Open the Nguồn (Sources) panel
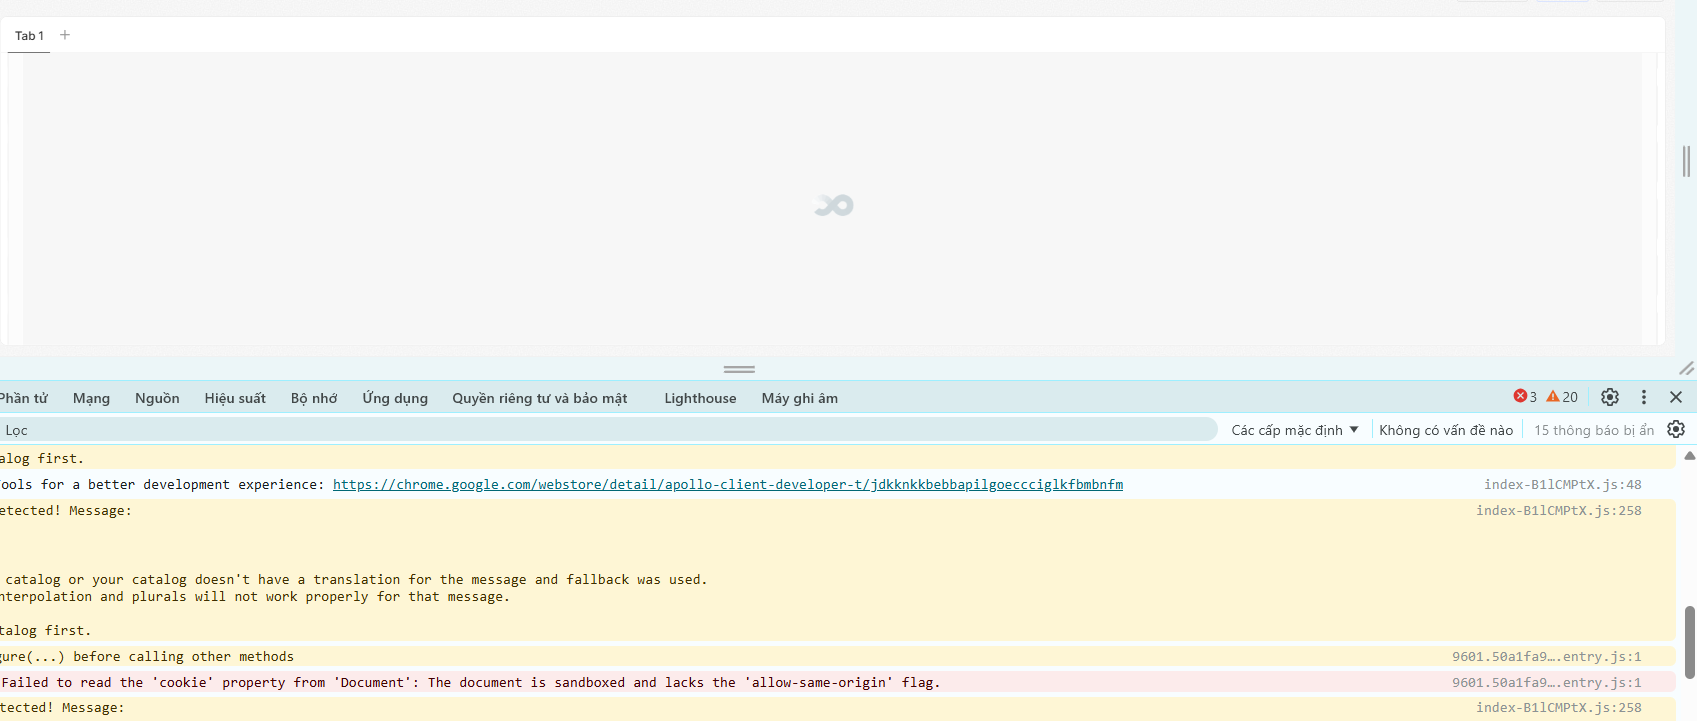Screen dimensions: 1697x721 [157, 398]
